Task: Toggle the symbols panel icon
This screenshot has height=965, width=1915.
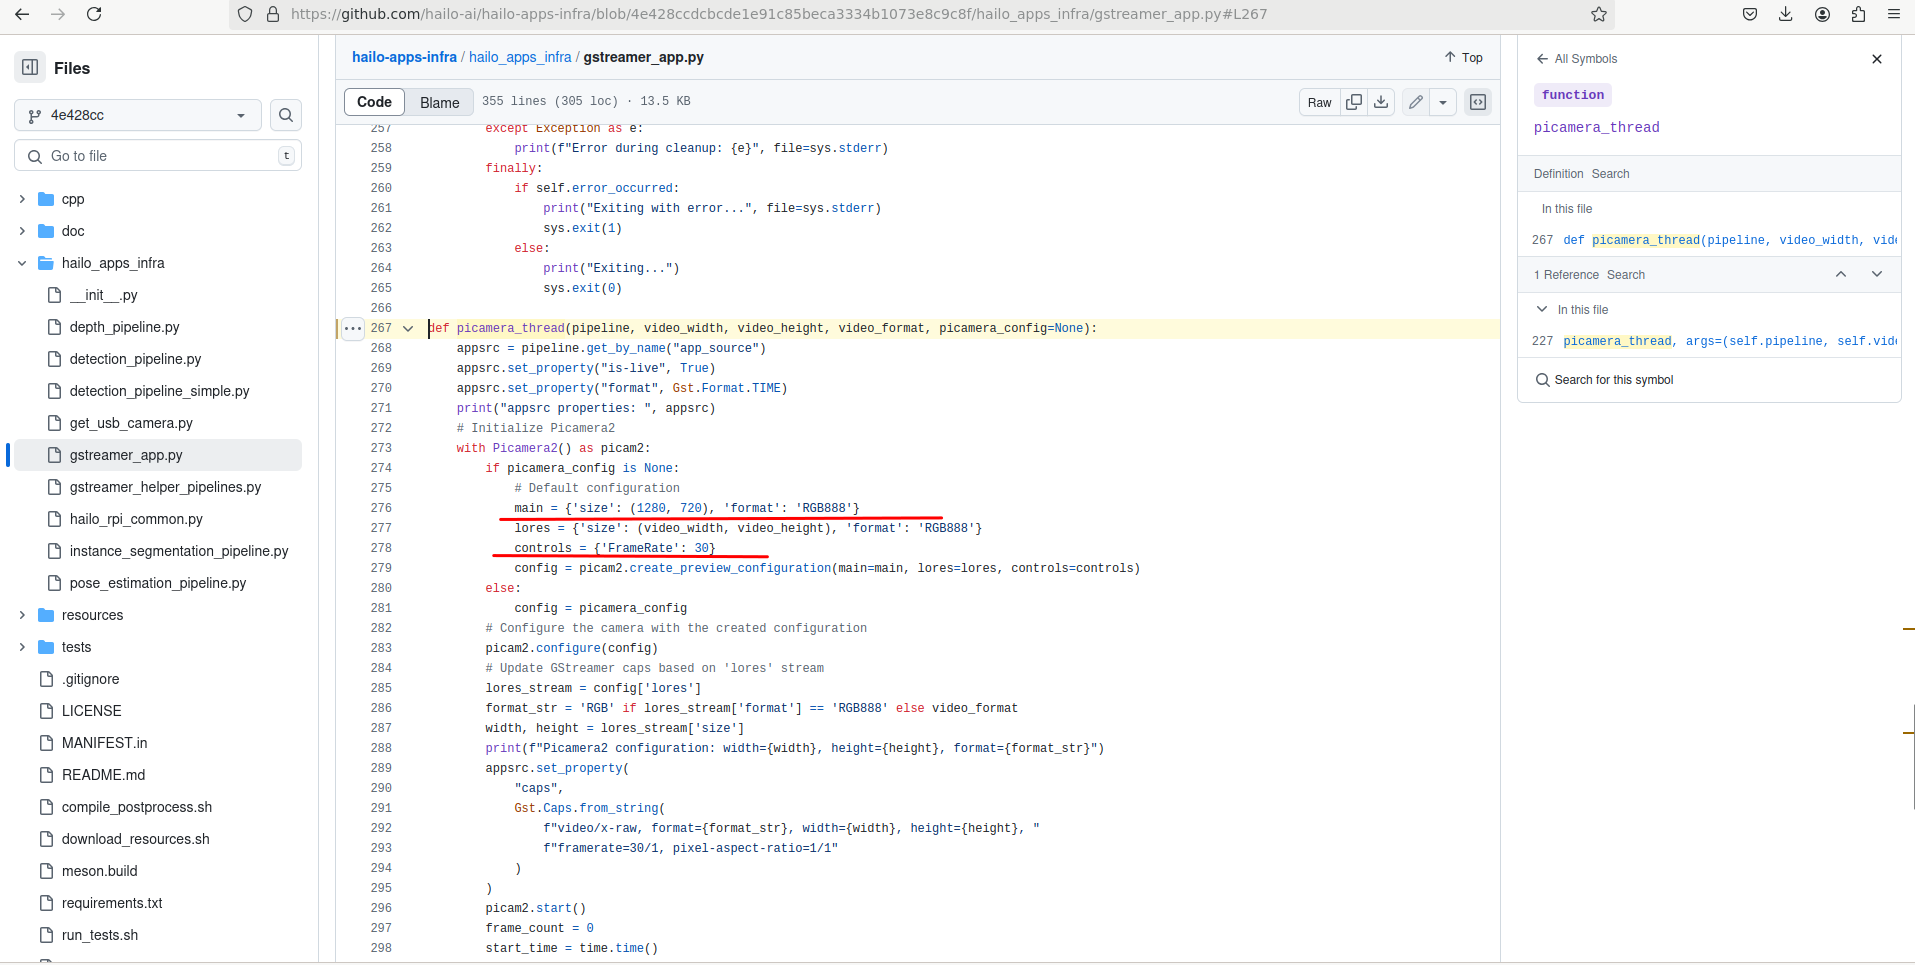Action: pos(1477,102)
